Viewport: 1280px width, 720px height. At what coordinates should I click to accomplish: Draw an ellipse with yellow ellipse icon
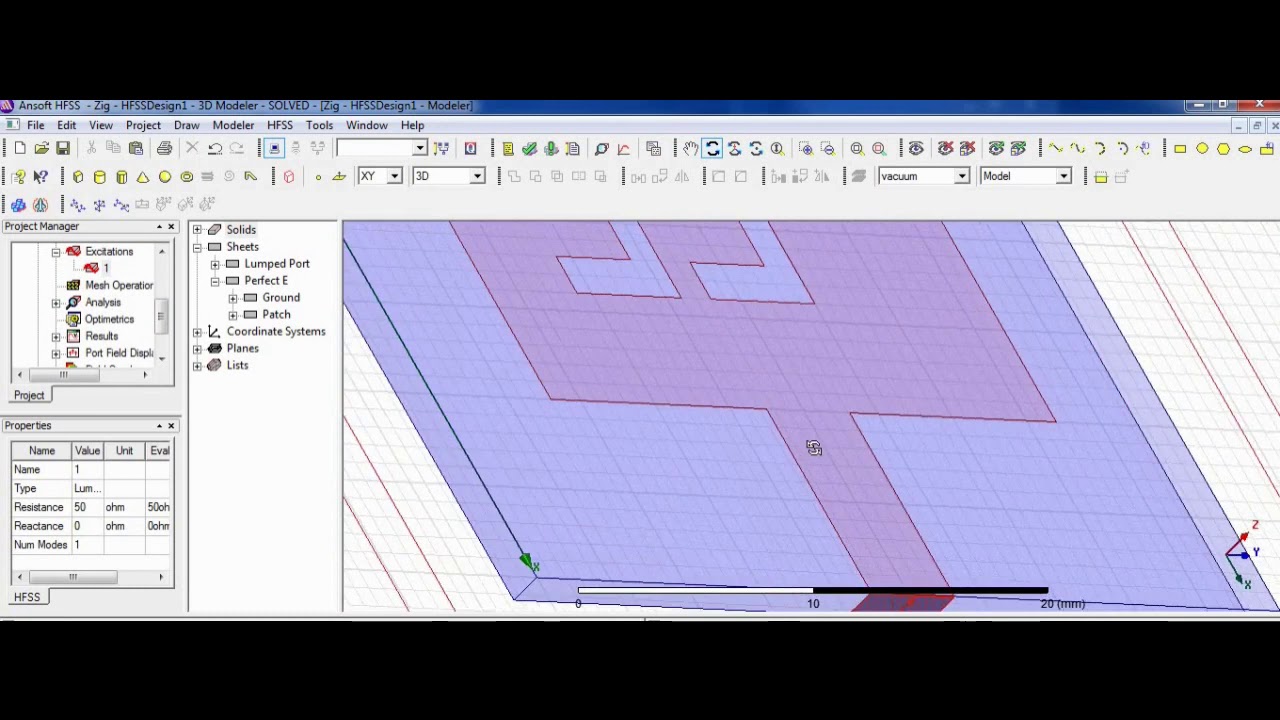(1245, 148)
